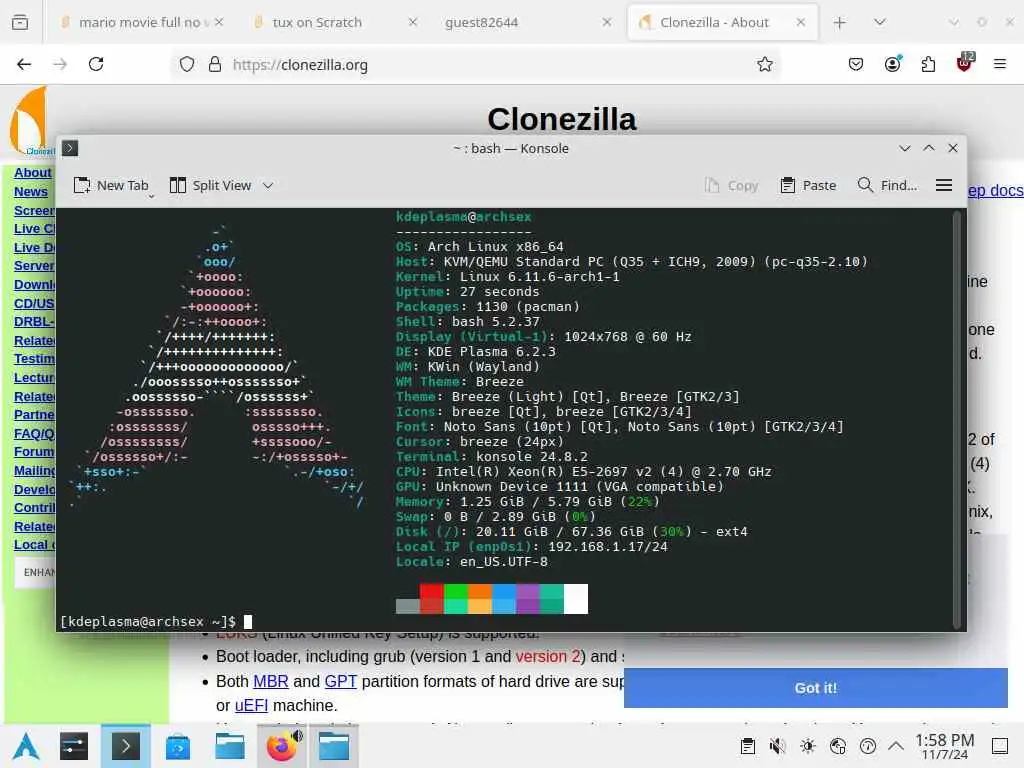Open News link in Clonezilla sidebar
This screenshot has height=768, width=1024.
point(31,191)
